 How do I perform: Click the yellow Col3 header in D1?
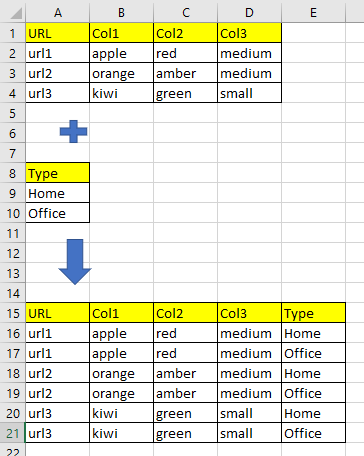[249, 33]
